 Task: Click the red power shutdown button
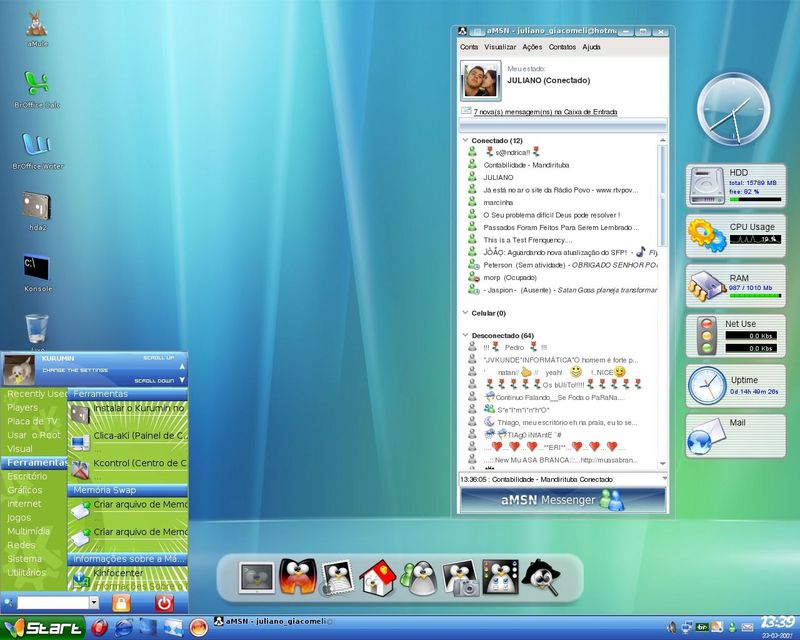164,603
